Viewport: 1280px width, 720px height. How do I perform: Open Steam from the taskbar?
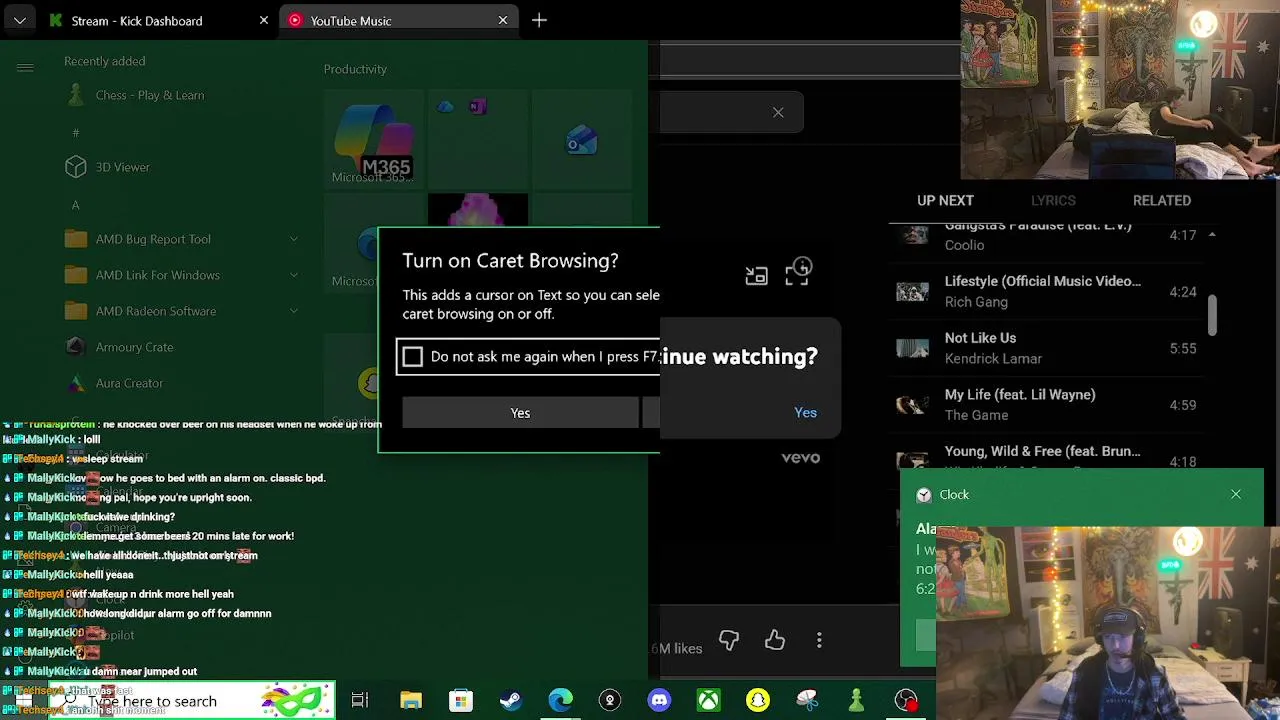tap(510, 700)
